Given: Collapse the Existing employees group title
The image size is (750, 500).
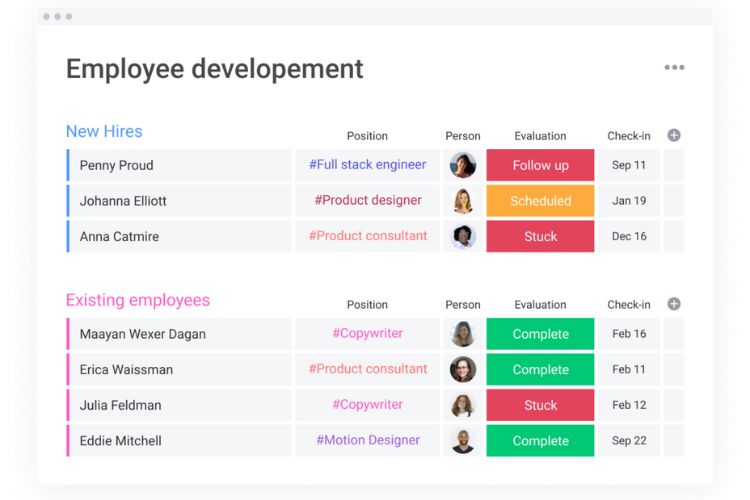Looking at the screenshot, I should (138, 300).
